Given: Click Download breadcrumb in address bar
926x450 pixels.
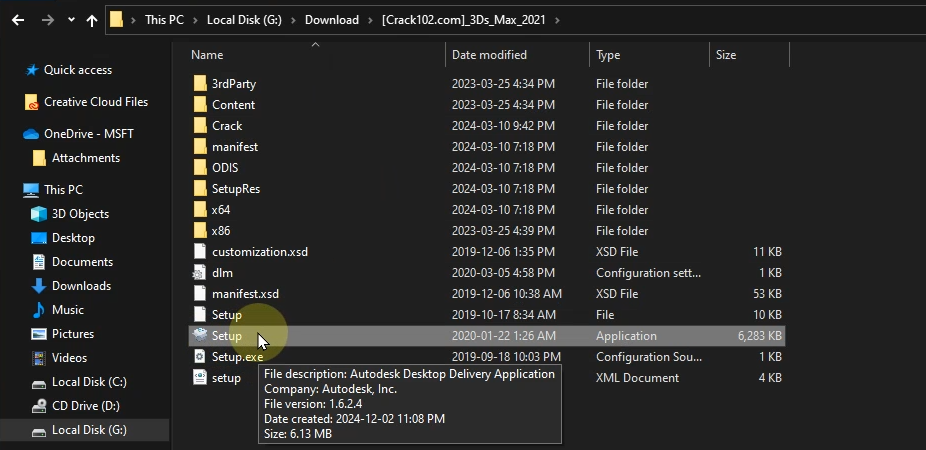Looking at the screenshot, I should coord(332,20).
